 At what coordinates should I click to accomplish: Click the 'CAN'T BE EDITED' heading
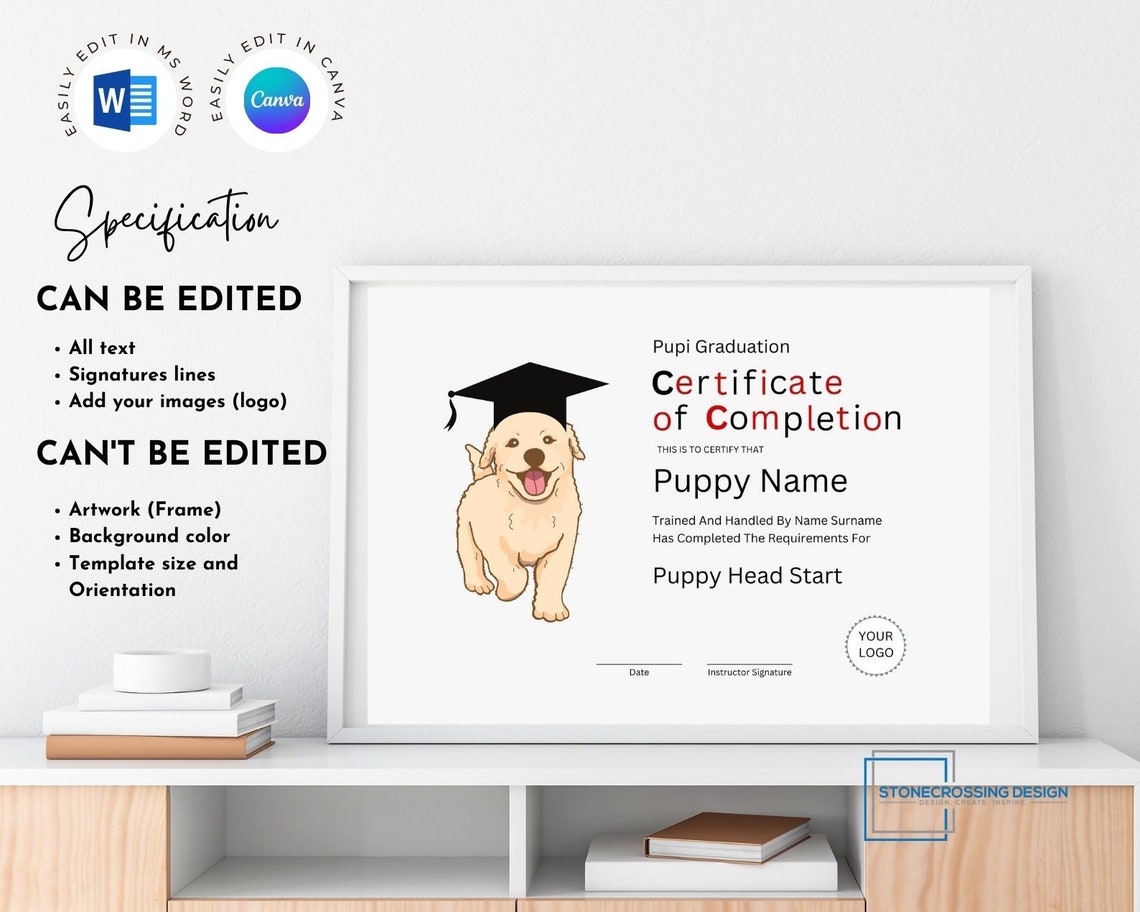(181, 453)
